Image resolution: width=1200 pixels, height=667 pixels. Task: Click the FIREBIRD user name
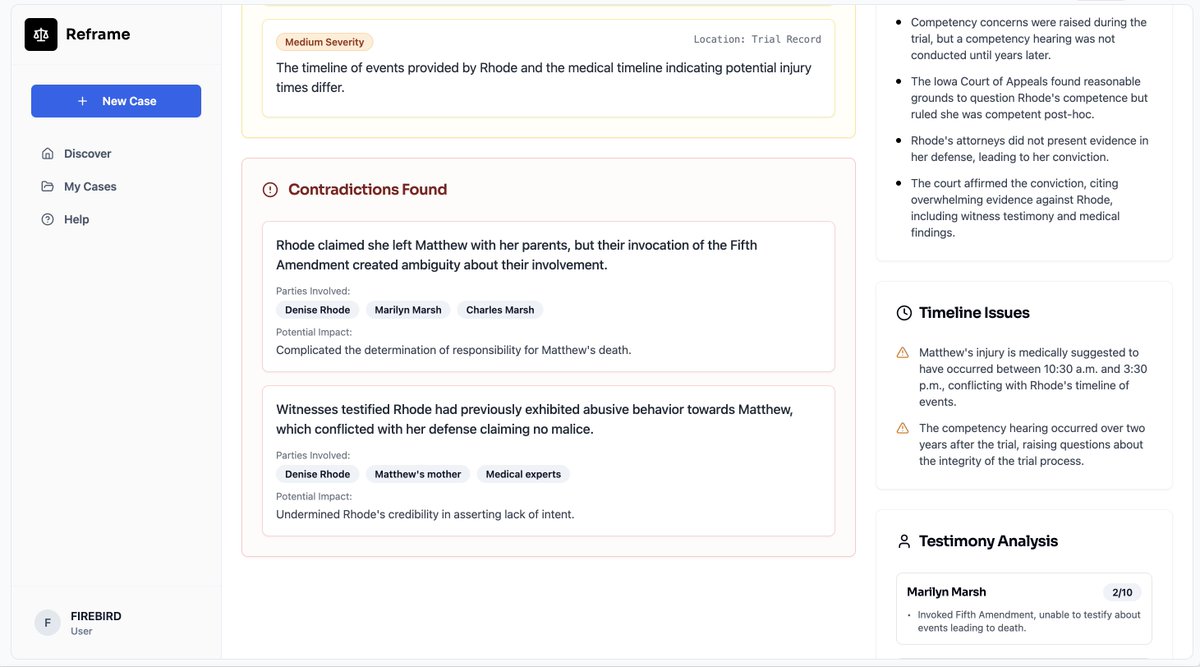tap(96, 616)
